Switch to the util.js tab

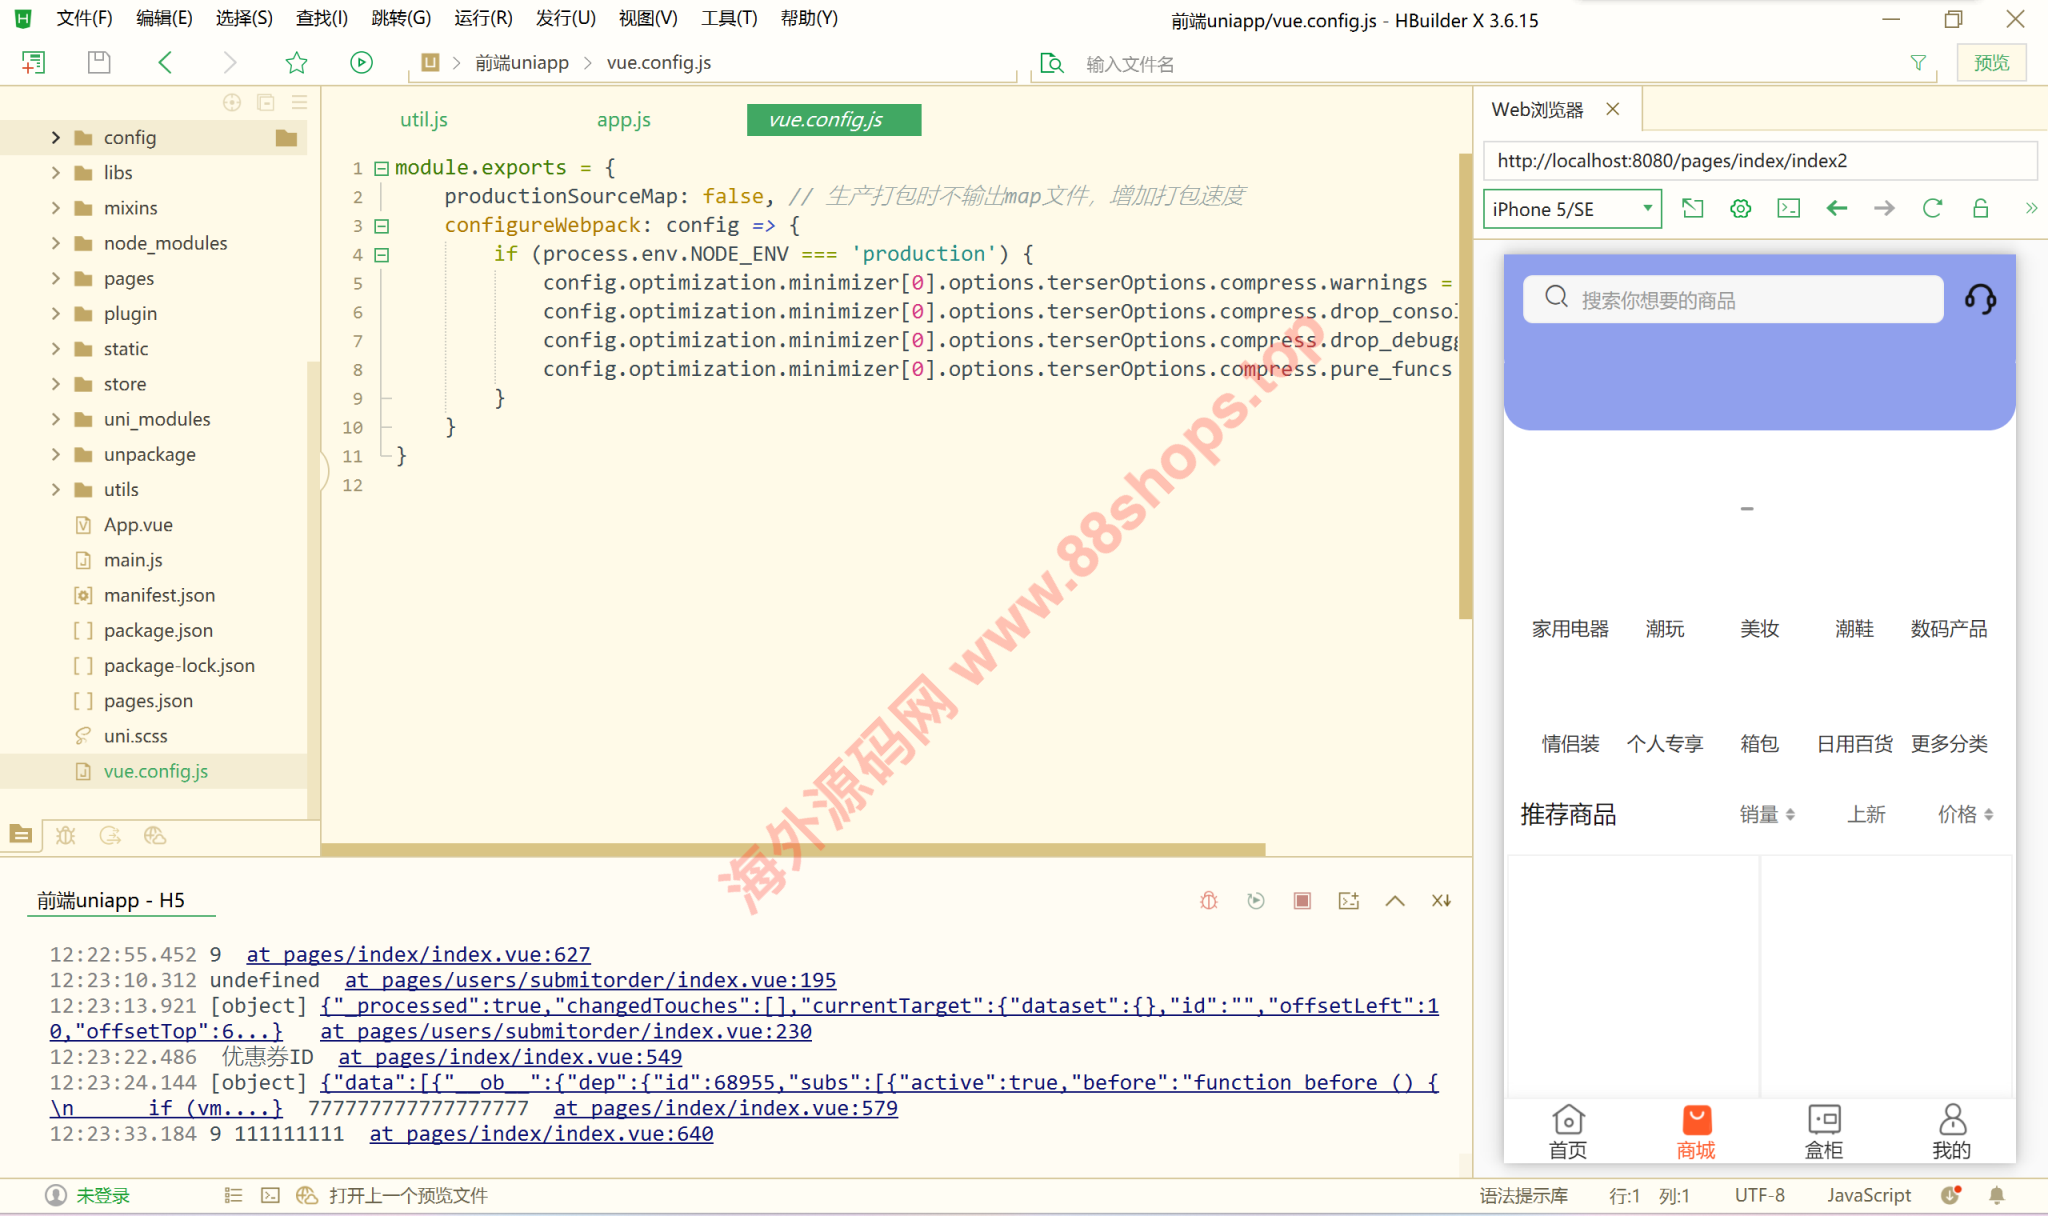coord(423,120)
